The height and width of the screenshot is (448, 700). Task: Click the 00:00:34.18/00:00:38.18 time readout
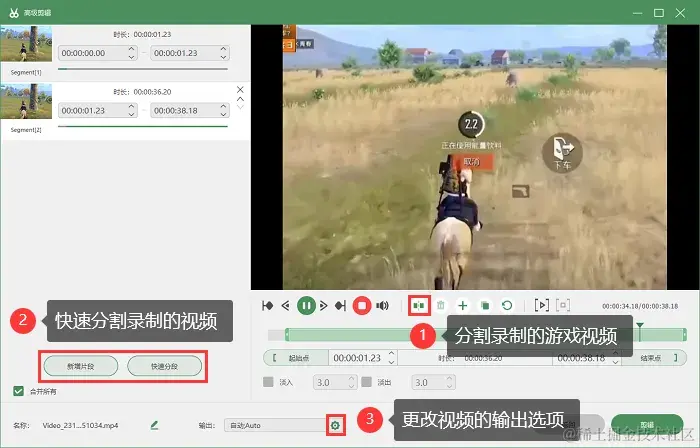click(x=640, y=306)
